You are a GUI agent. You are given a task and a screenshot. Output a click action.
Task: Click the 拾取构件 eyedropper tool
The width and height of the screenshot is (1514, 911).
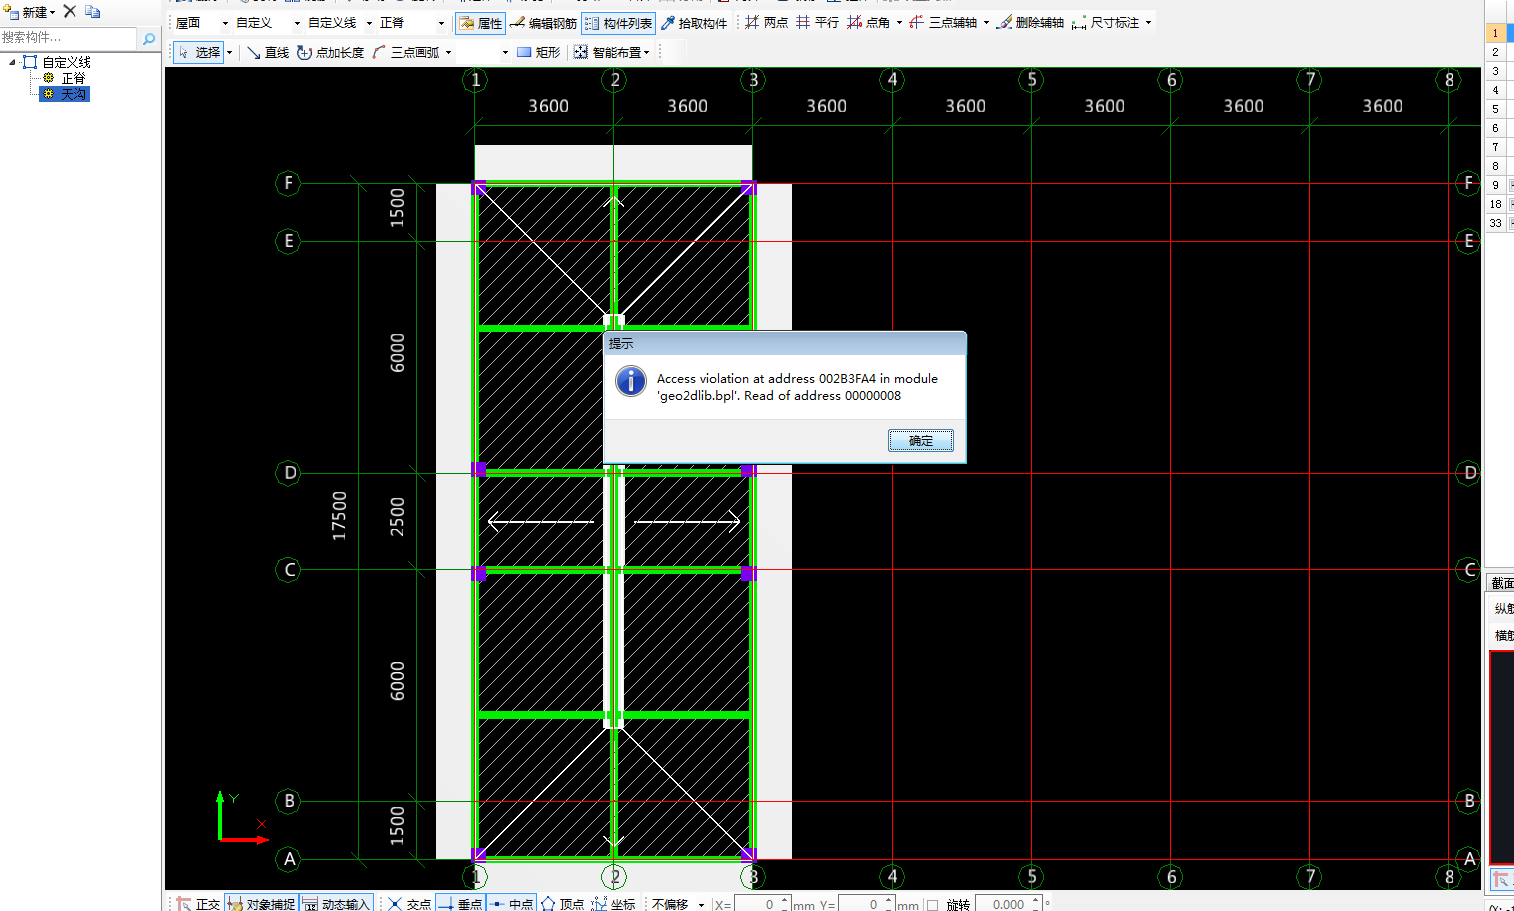(x=694, y=22)
